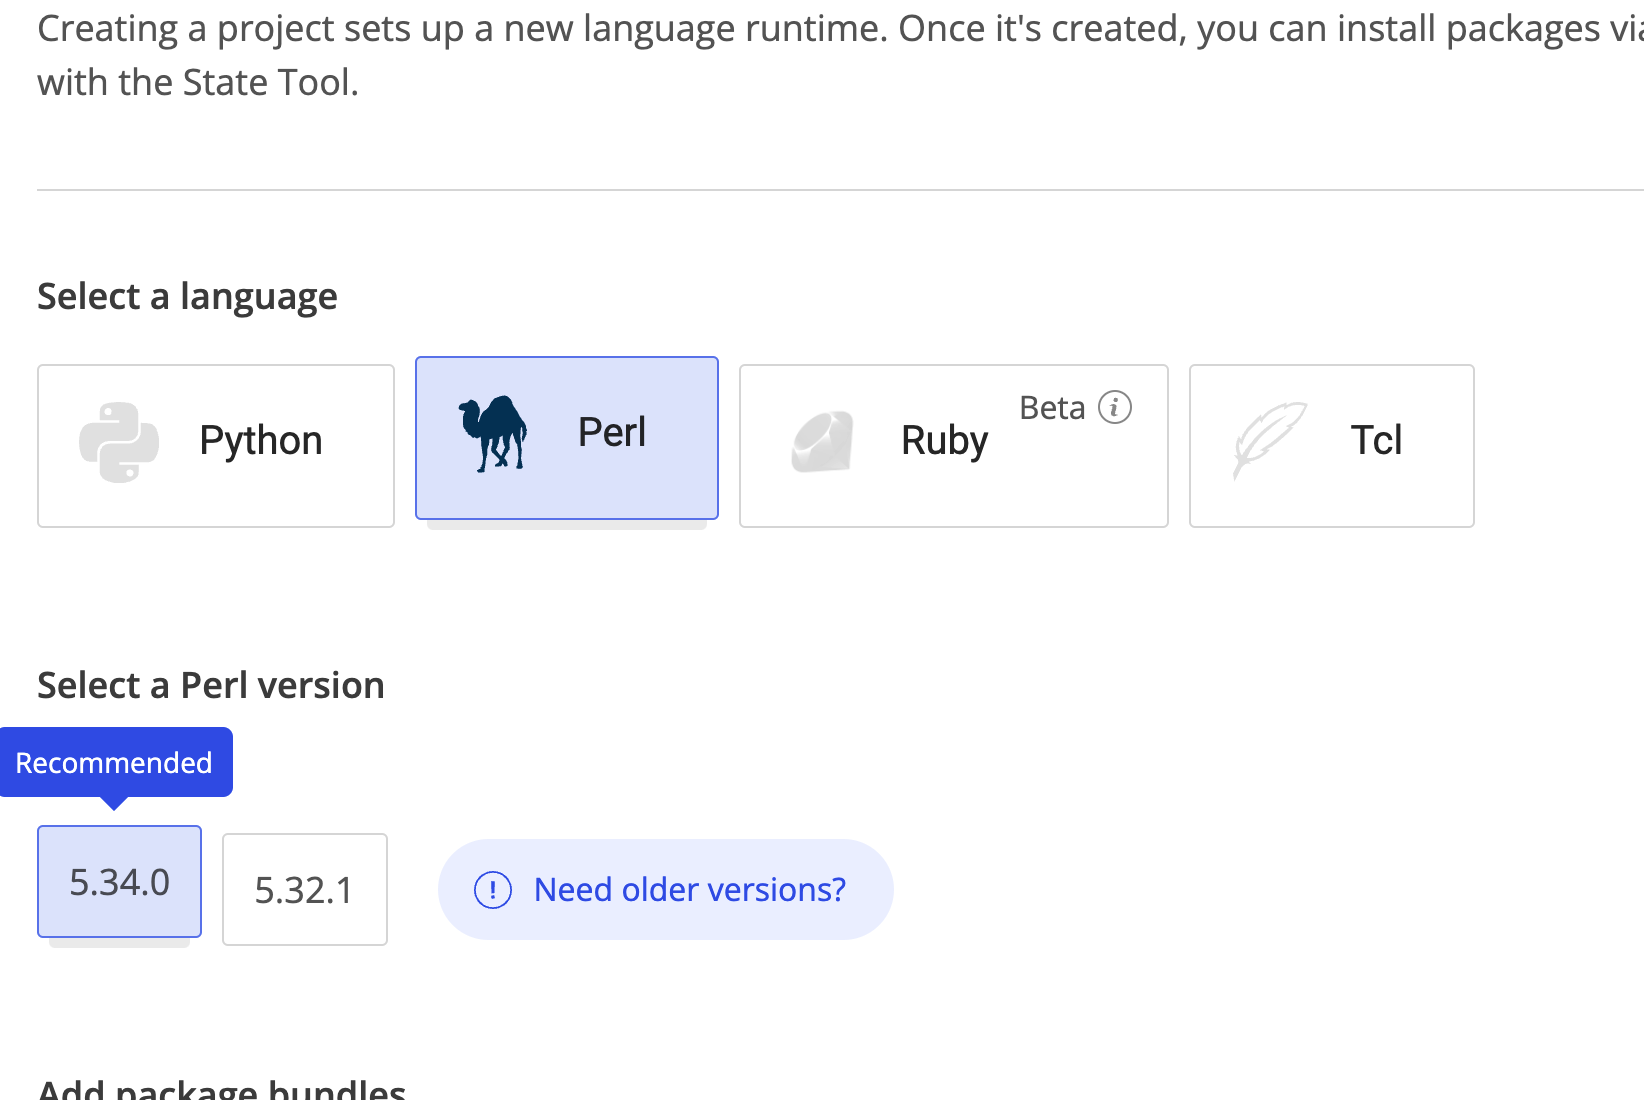The width and height of the screenshot is (1644, 1100).
Task: Click the Add package bundles heading
Action: [221, 1090]
